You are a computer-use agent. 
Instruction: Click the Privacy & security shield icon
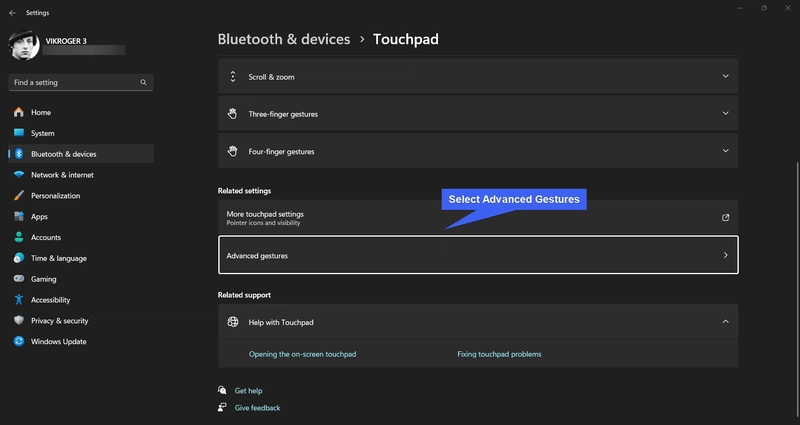click(18, 321)
